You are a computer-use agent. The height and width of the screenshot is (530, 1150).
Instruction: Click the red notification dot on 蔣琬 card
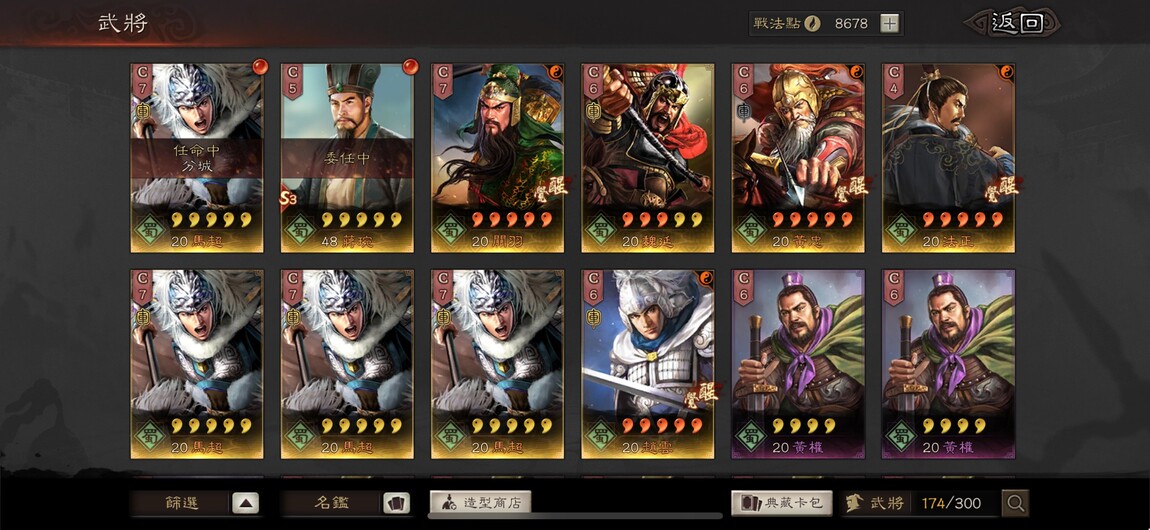[x=410, y=67]
